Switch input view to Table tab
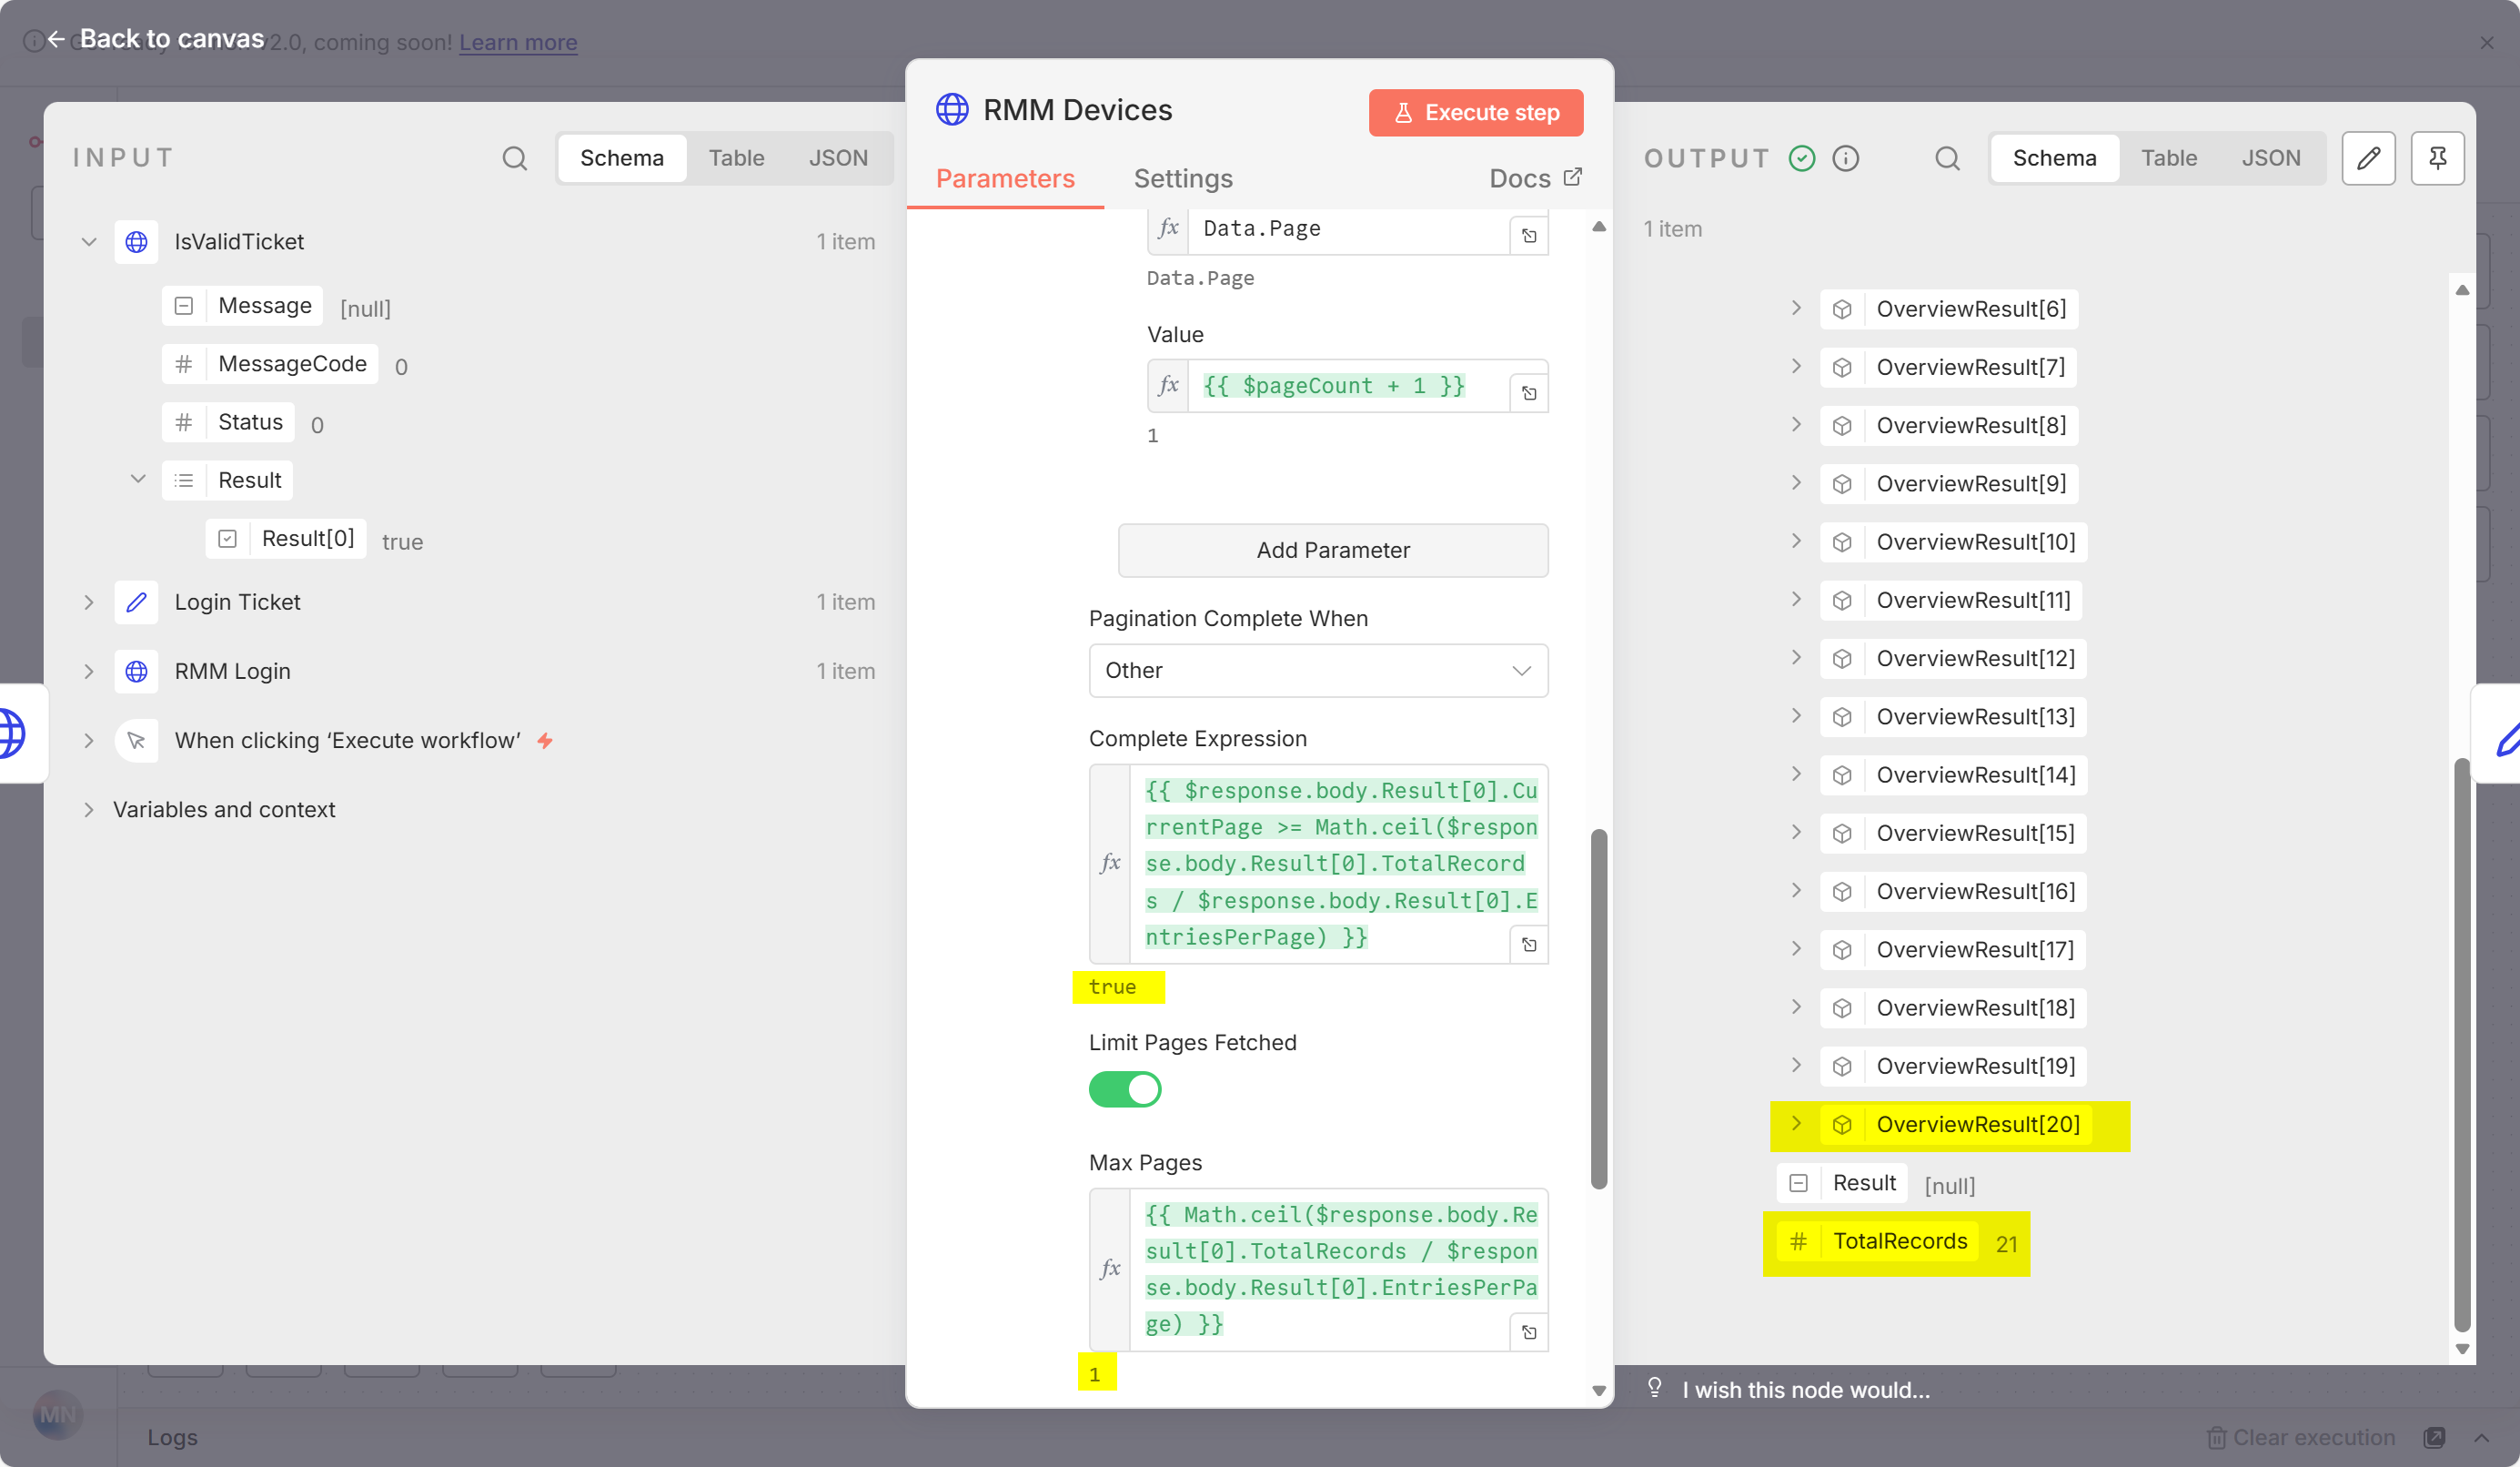2520x1467 pixels. pyautogui.click(x=736, y=158)
